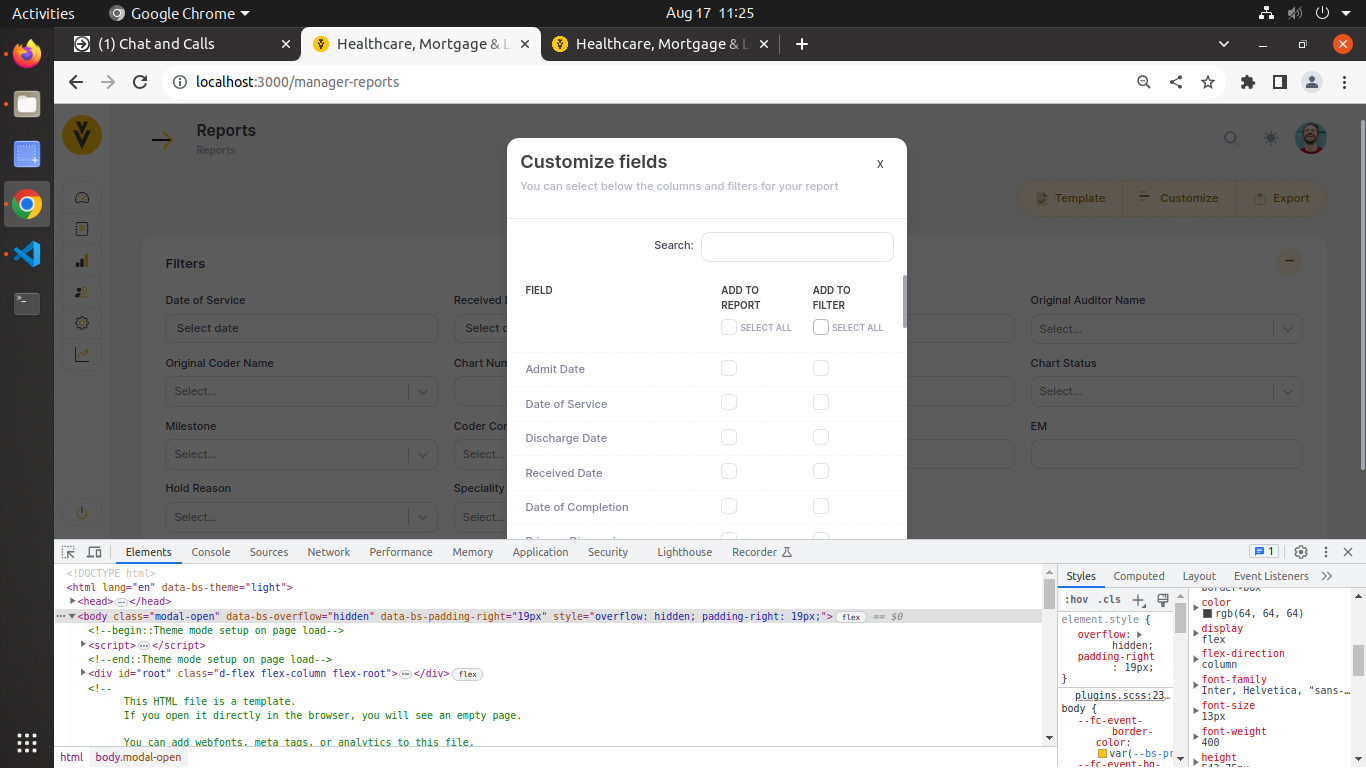Check Select All under Add to Filter

pyautogui.click(x=821, y=327)
